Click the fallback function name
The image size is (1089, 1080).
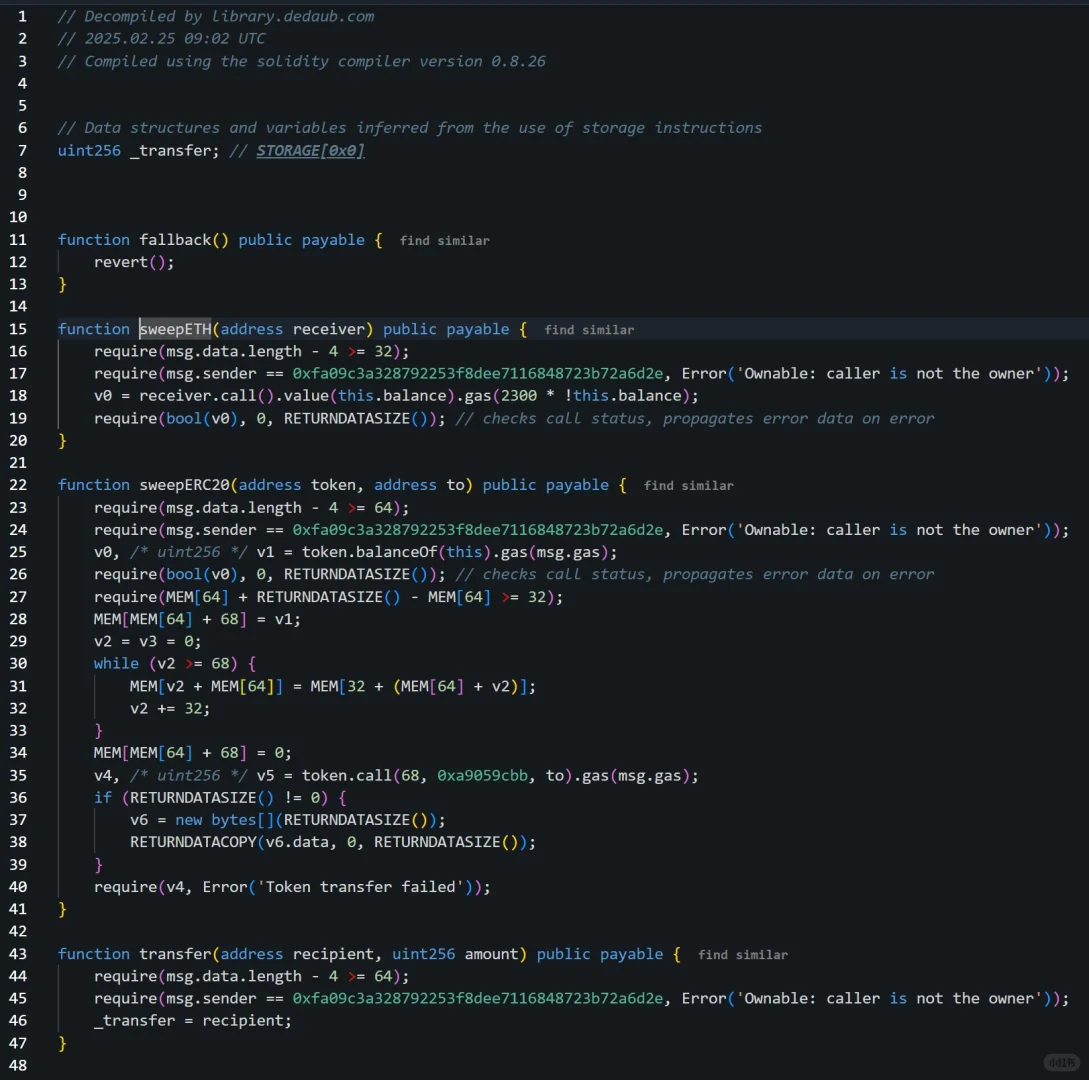[x=175, y=240]
